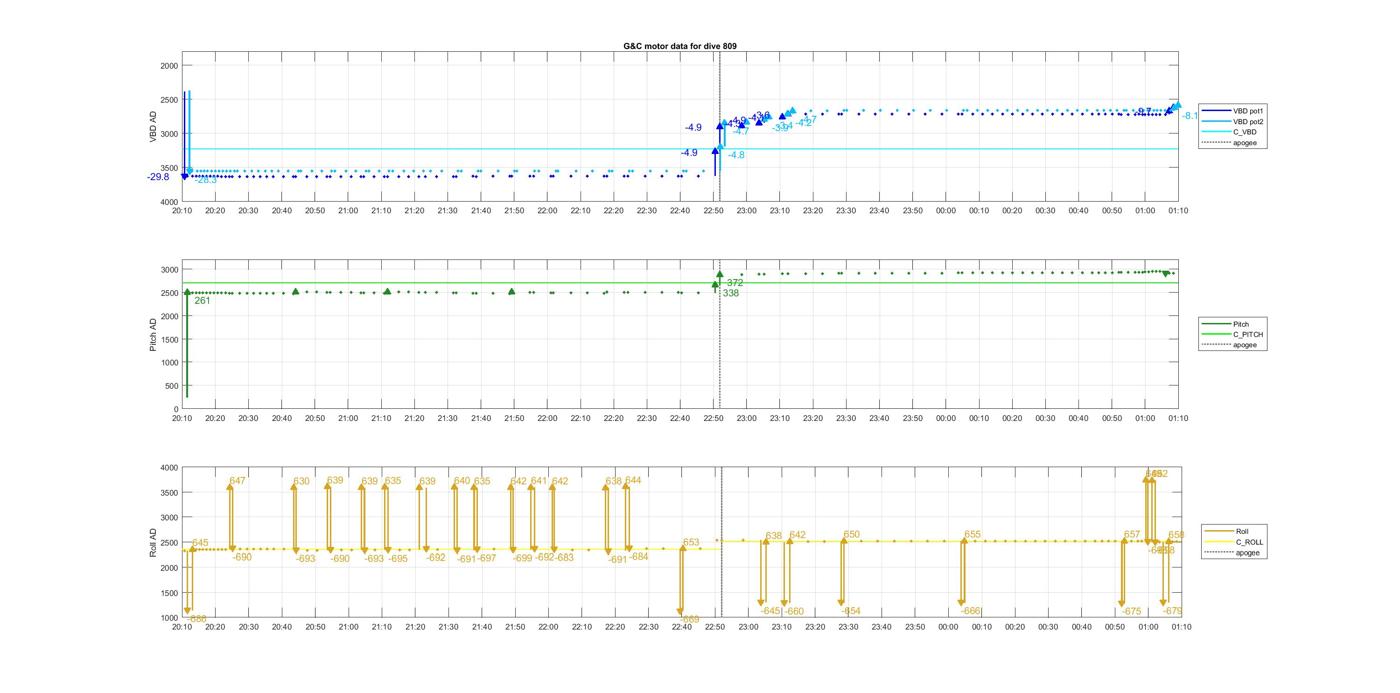Click the "261" label in Pitch plot
The image size is (1400, 693).
[x=202, y=300]
